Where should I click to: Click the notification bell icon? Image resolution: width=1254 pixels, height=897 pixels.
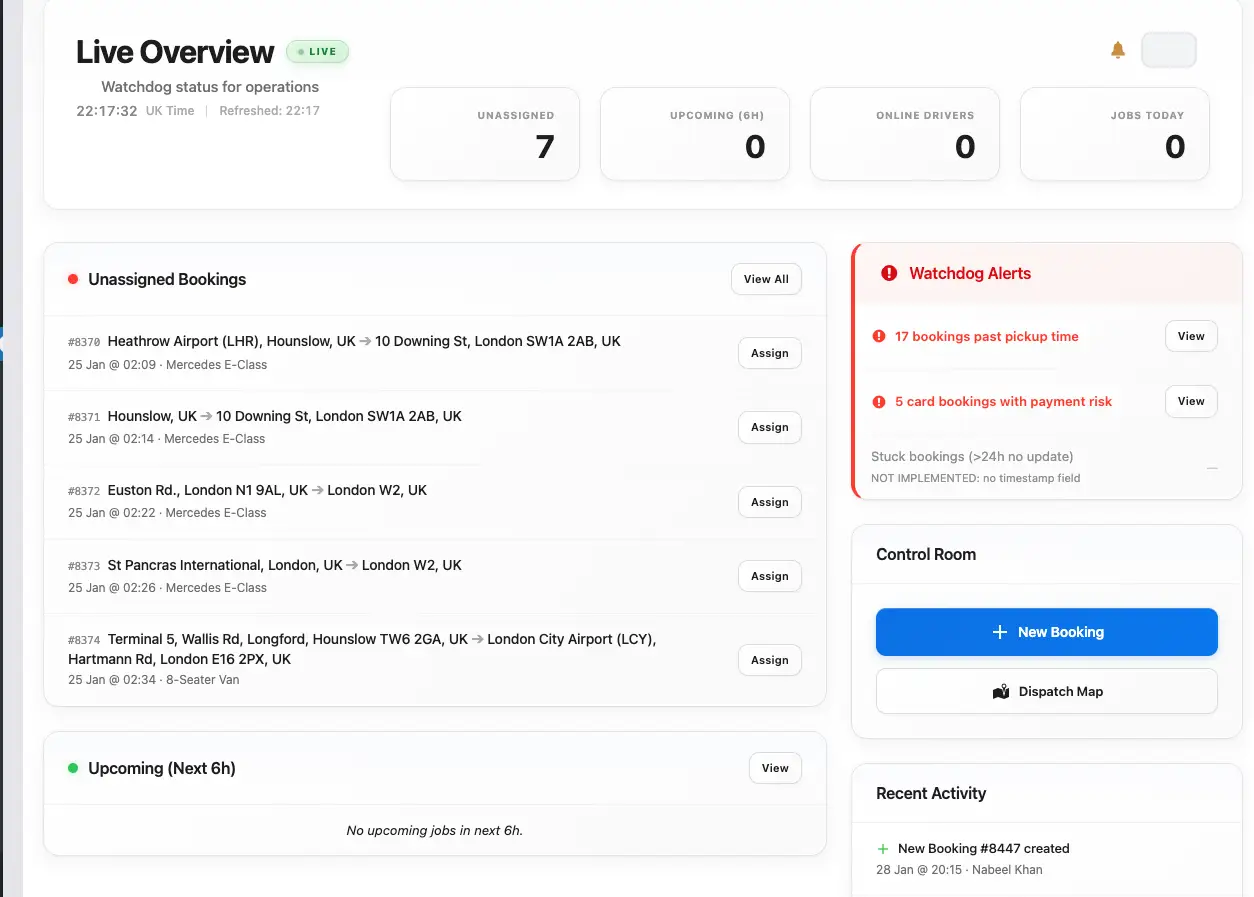[1118, 50]
